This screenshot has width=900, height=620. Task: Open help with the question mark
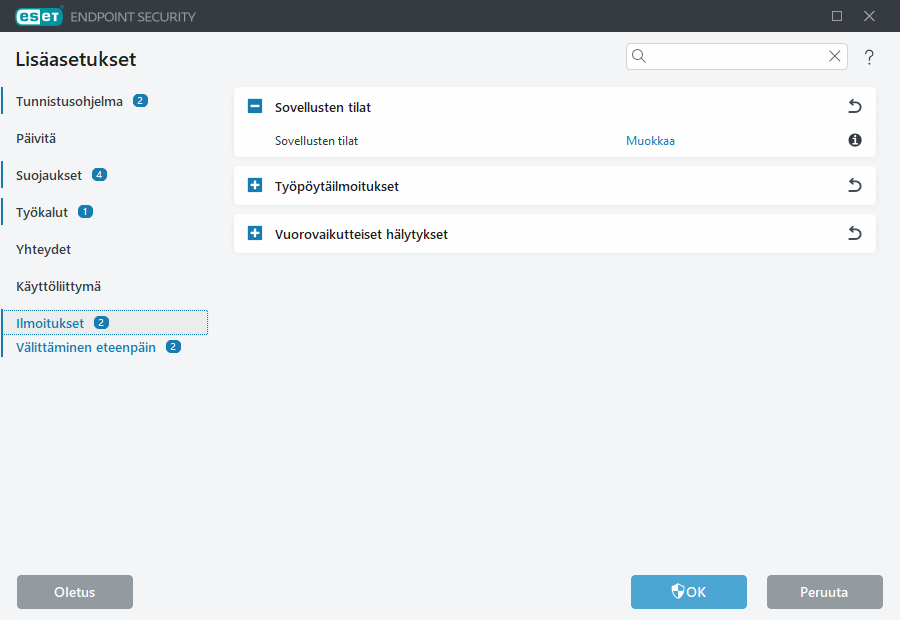tap(869, 57)
